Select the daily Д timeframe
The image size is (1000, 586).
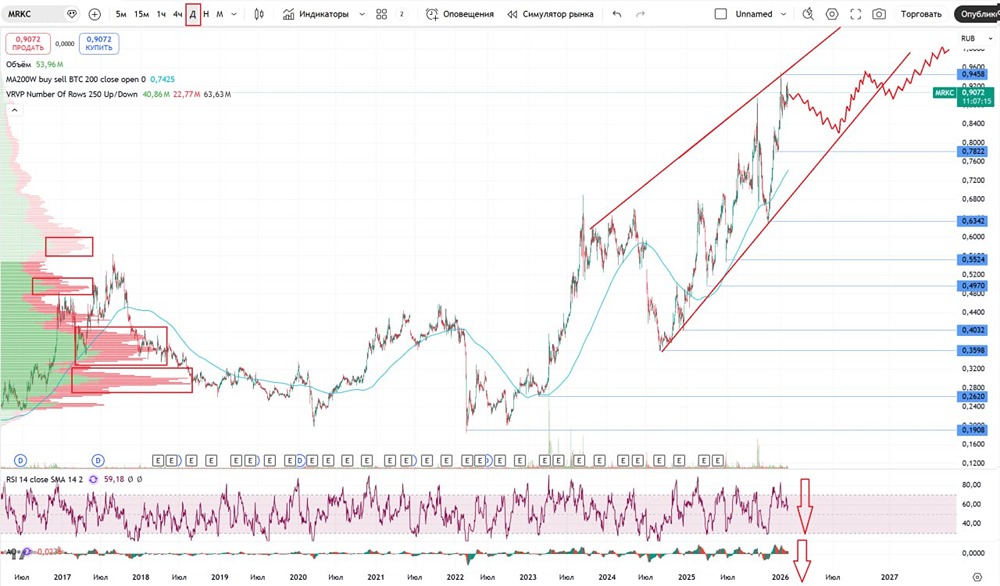click(x=193, y=14)
